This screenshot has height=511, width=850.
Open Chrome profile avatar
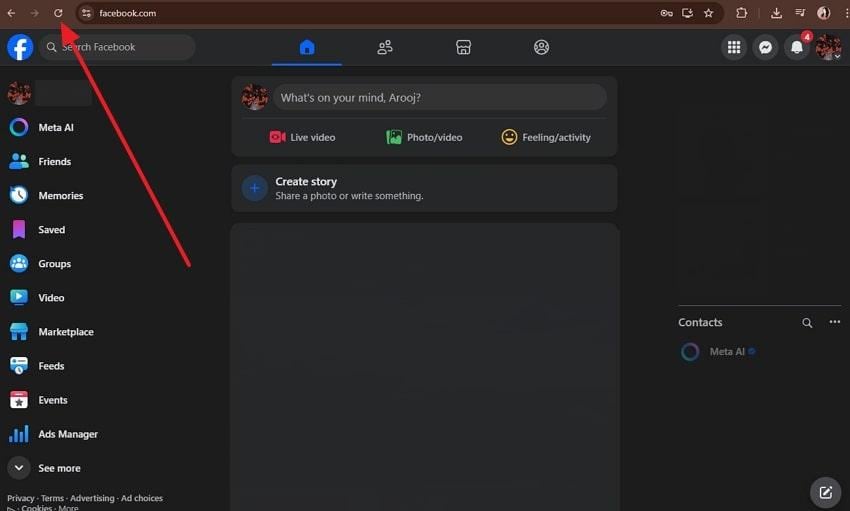823,13
